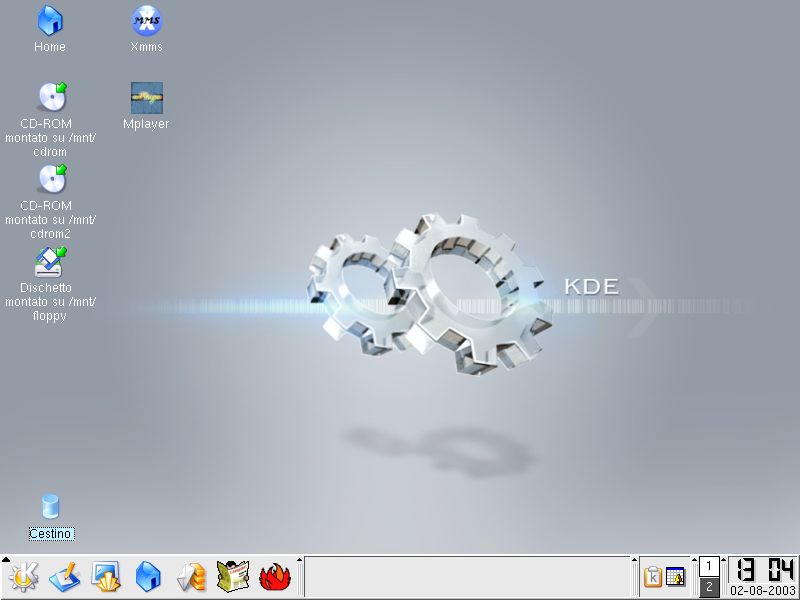
Task: Open the KDE K menu
Action: click(23, 577)
